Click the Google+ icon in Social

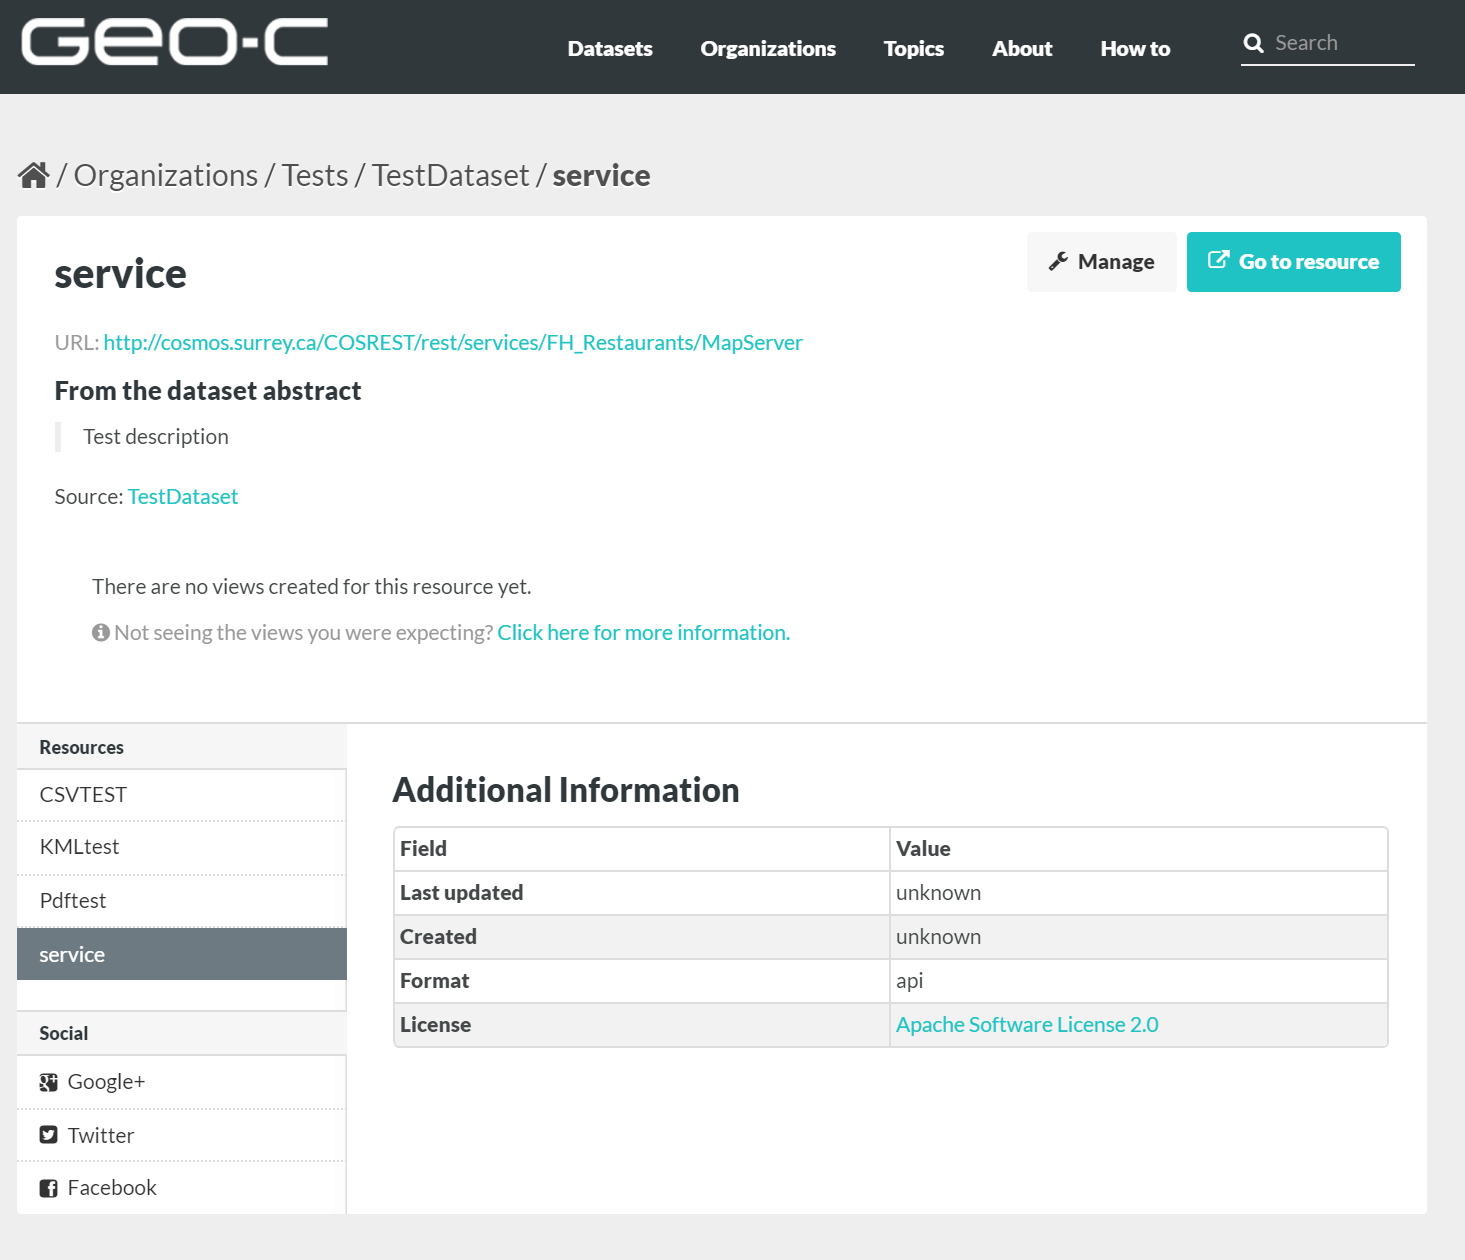(48, 1082)
